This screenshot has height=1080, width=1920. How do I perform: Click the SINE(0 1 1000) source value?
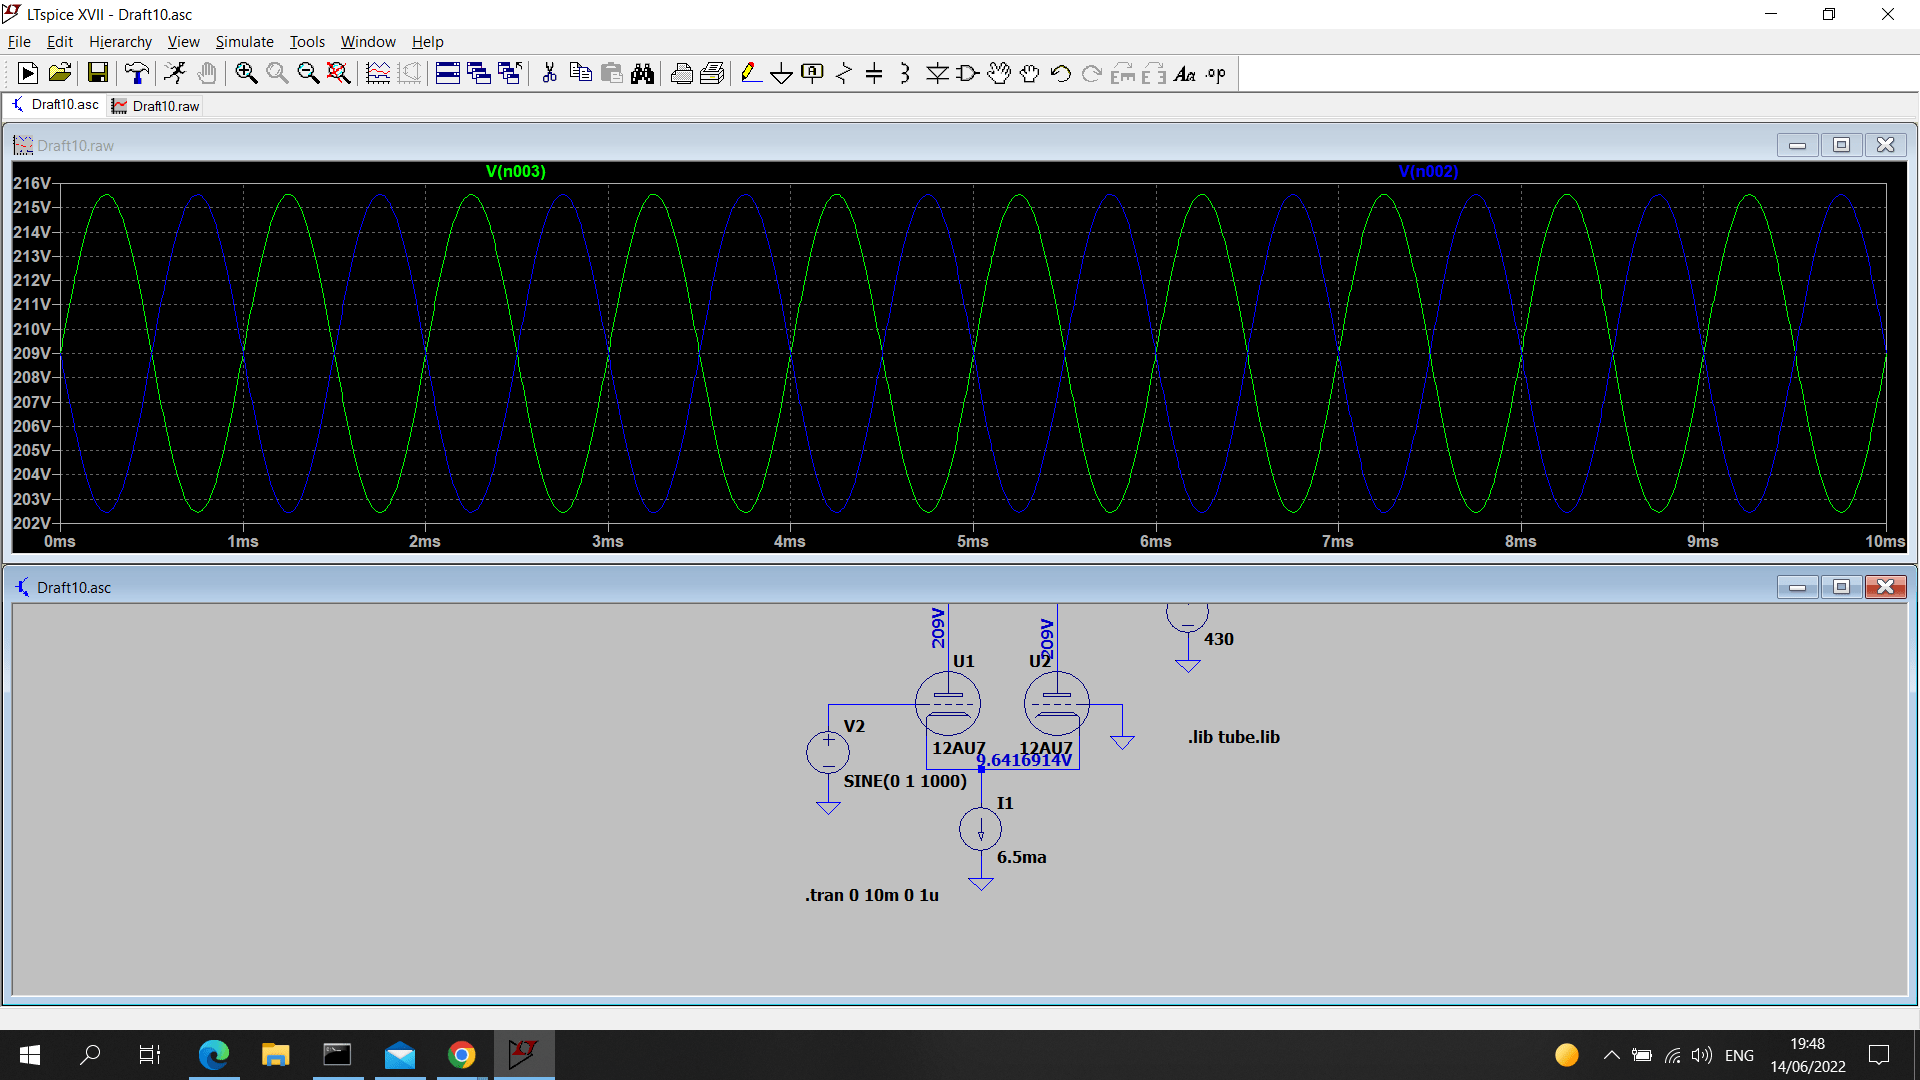(x=905, y=781)
